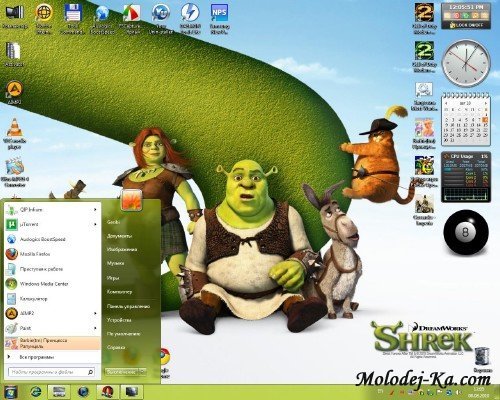
Task: Launch Auslogics BoostSpeed from the Start menu
Action: pos(52,239)
